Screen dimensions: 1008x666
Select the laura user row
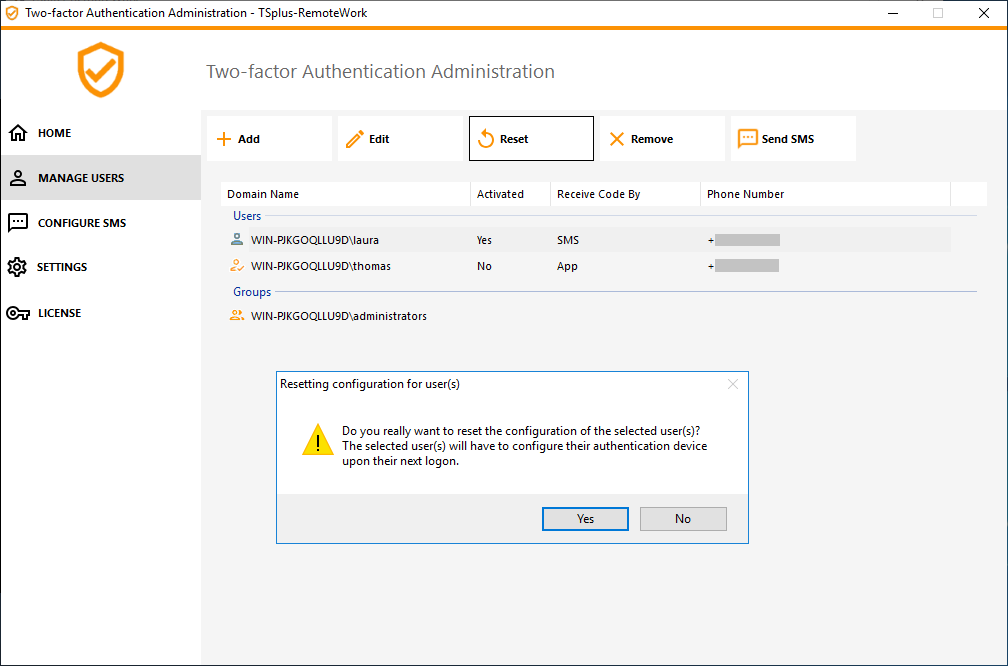314,240
